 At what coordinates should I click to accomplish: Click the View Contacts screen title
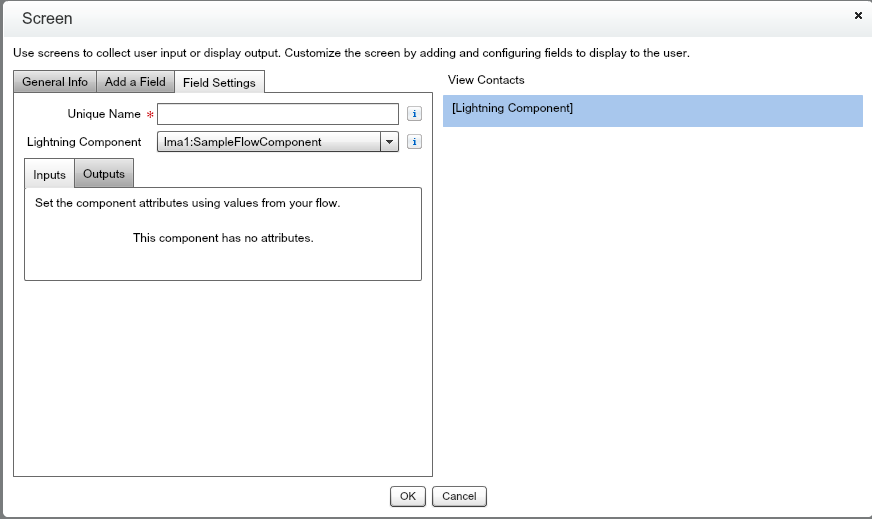(486, 80)
